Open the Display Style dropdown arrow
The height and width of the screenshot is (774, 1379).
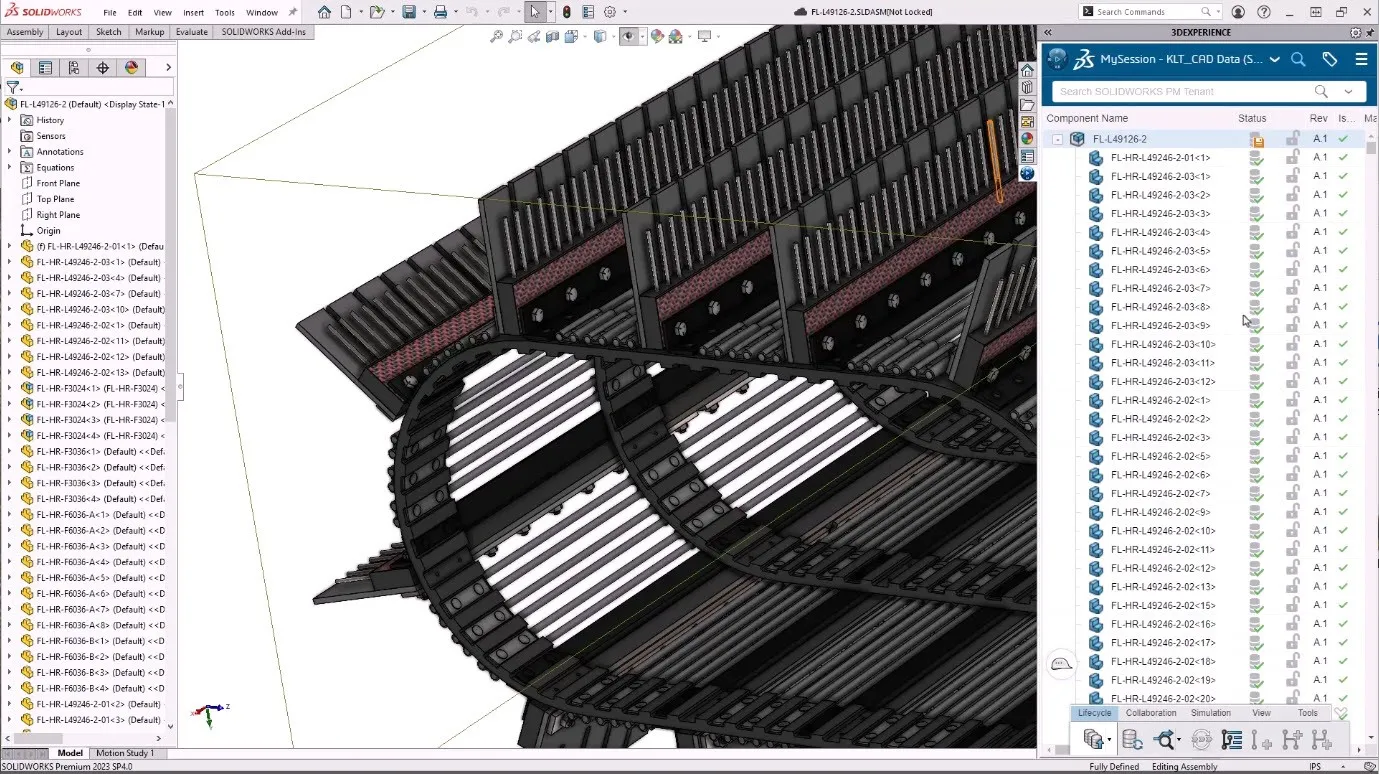click(x=613, y=37)
